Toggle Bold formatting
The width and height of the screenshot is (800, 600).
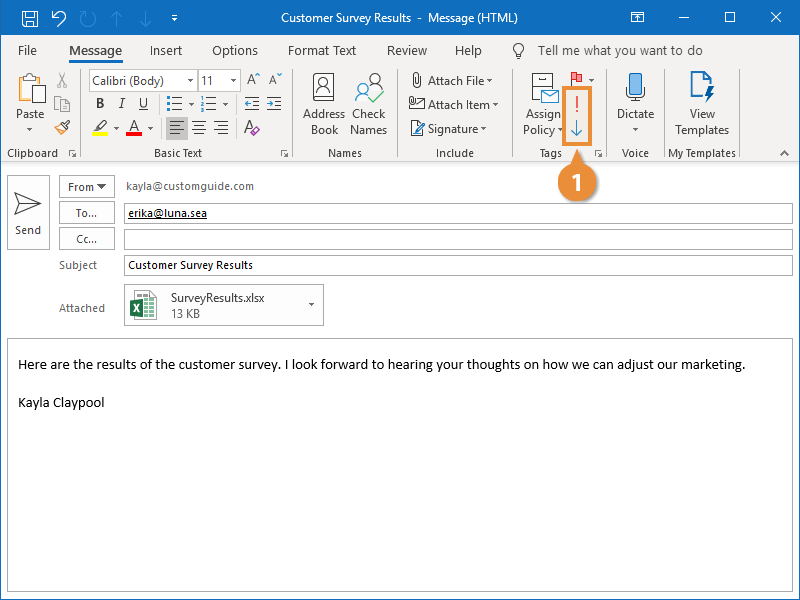click(x=100, y=104)
